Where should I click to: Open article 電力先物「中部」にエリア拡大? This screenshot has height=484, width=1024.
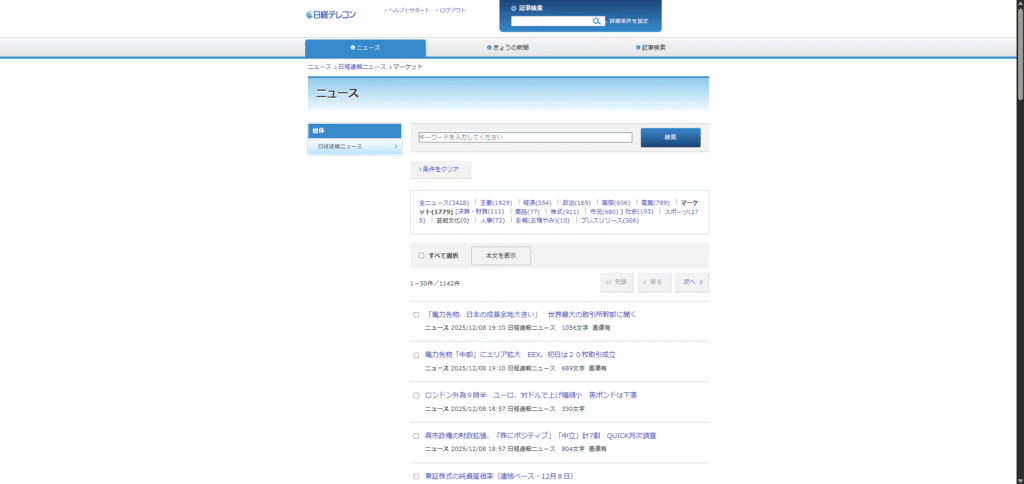pyautogui.click(x=520, y=355)
